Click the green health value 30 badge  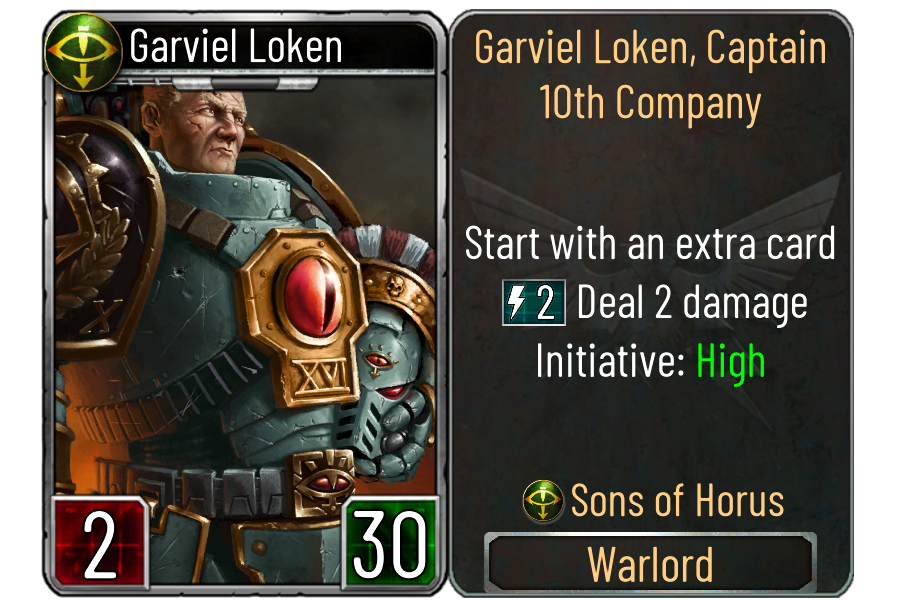click(x=390, y=544)
